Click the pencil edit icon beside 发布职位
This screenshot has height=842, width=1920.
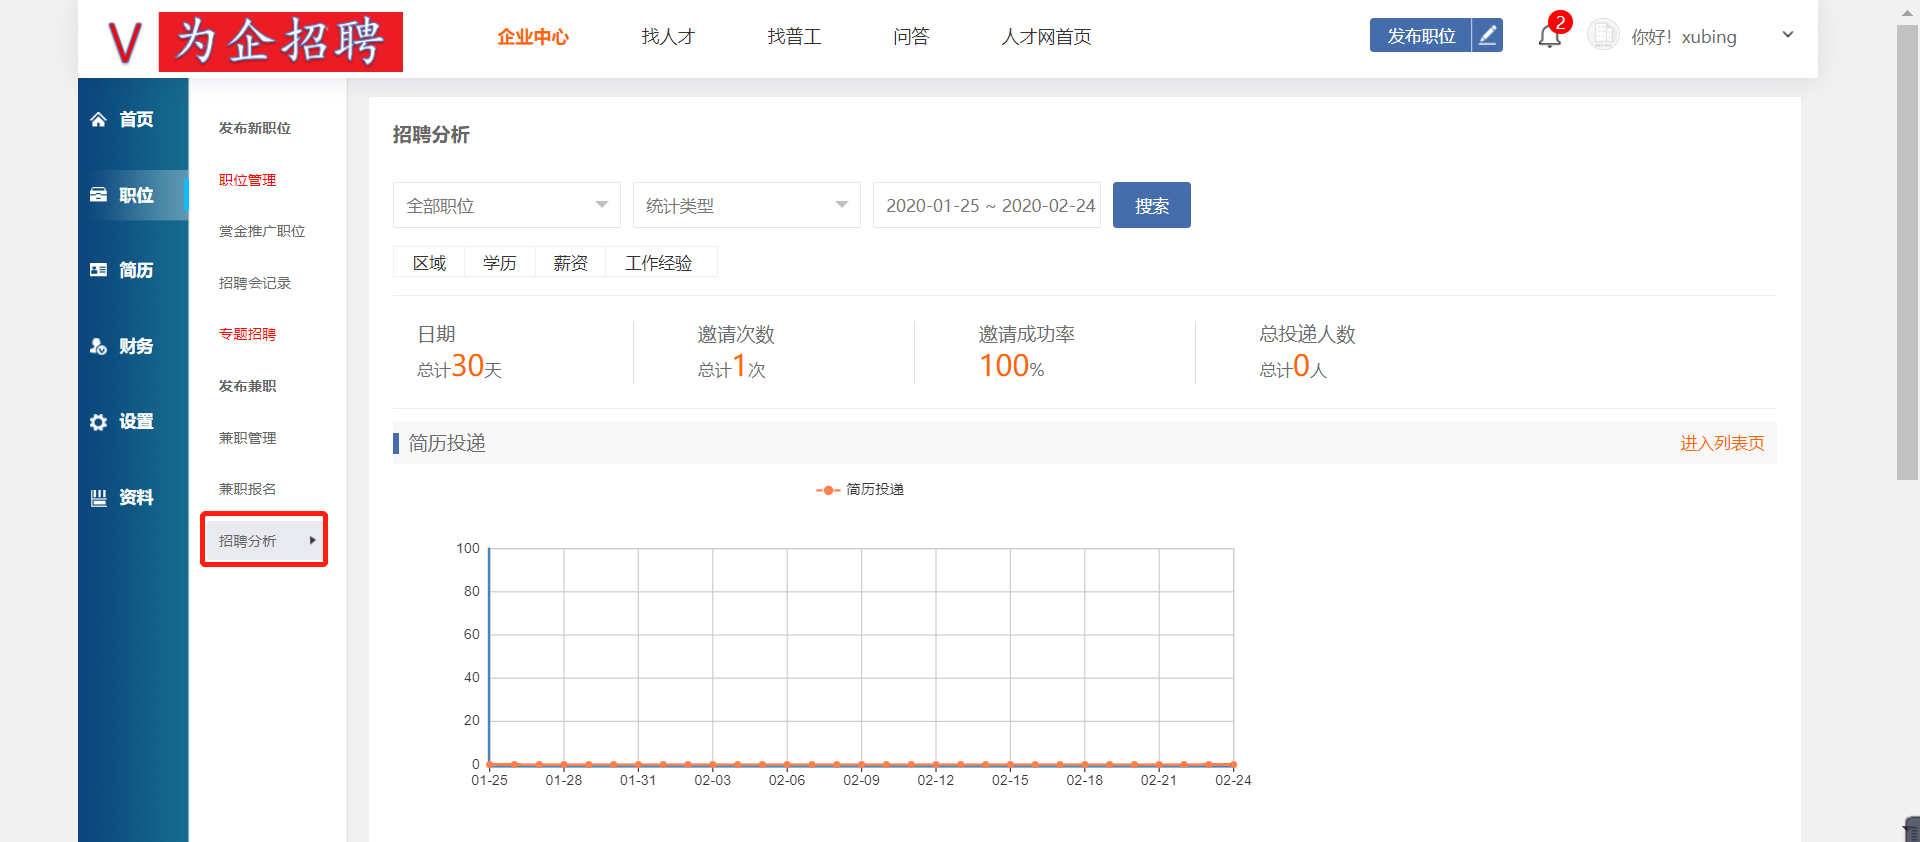[1487, 35]
